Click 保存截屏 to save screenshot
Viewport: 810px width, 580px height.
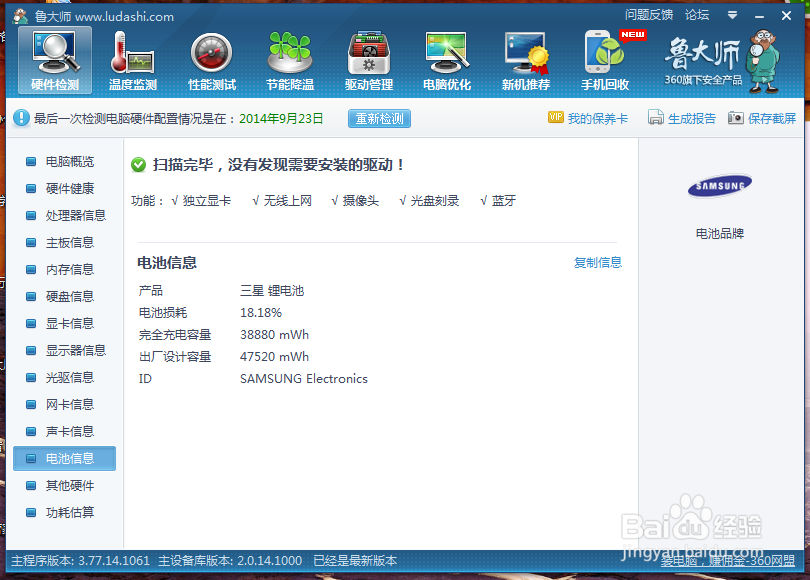point(762,118)
